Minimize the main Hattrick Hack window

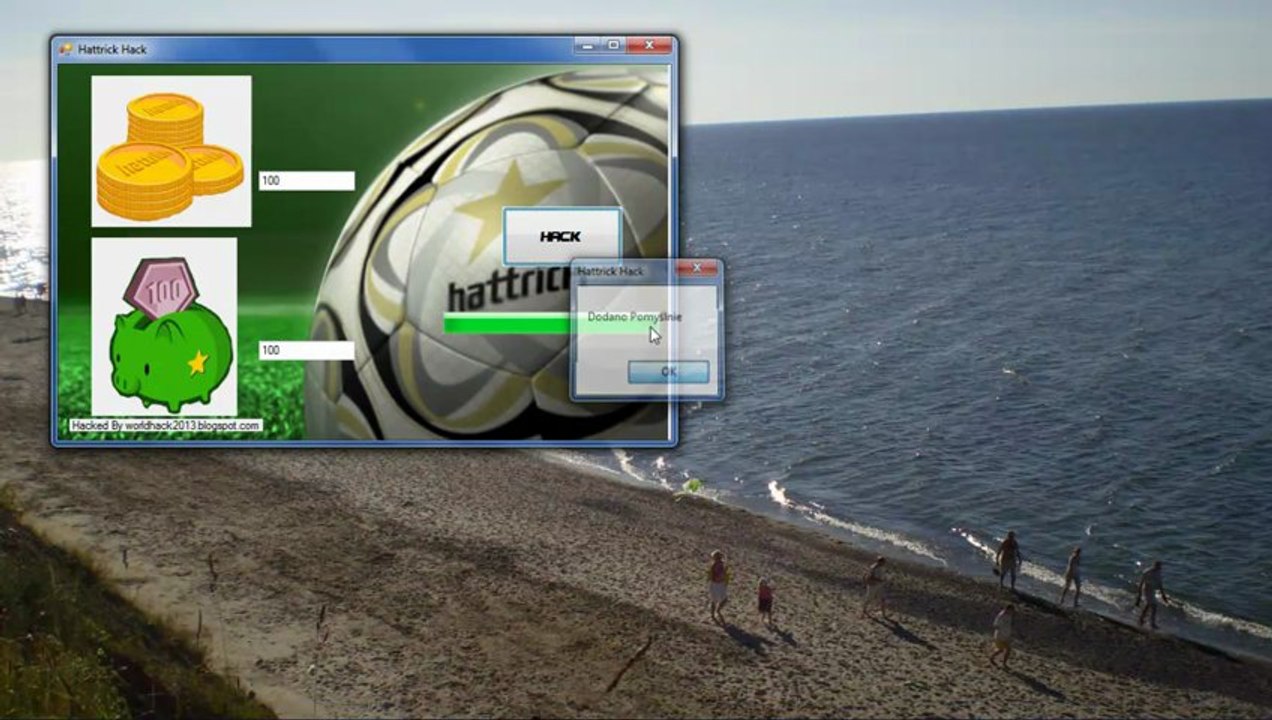point(587,45)
